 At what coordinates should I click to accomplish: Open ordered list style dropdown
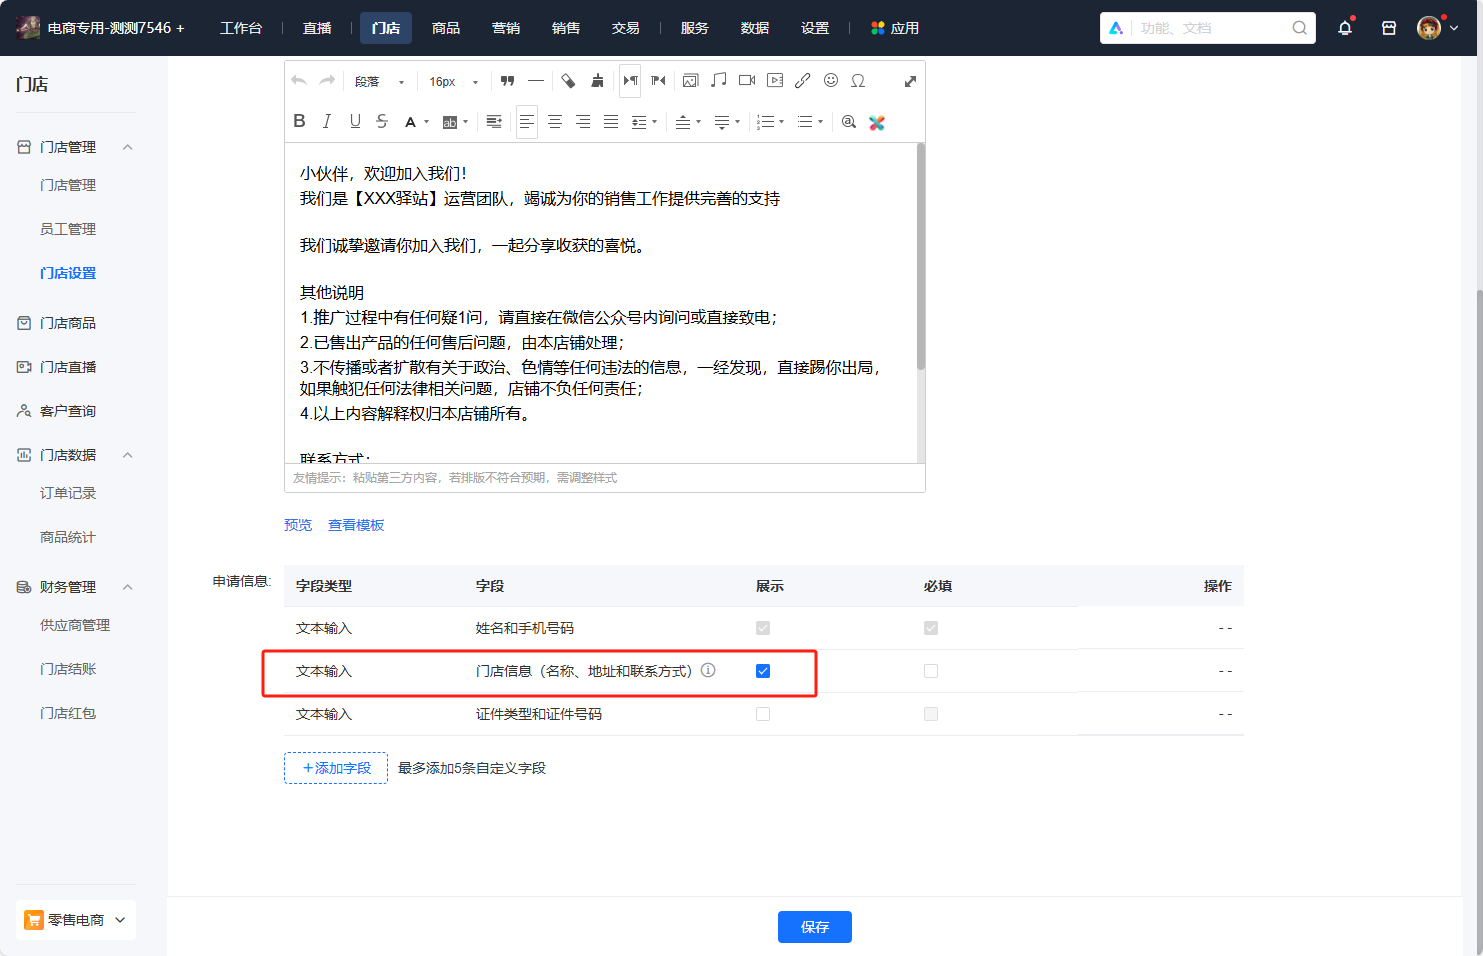[x=782, y=122]
